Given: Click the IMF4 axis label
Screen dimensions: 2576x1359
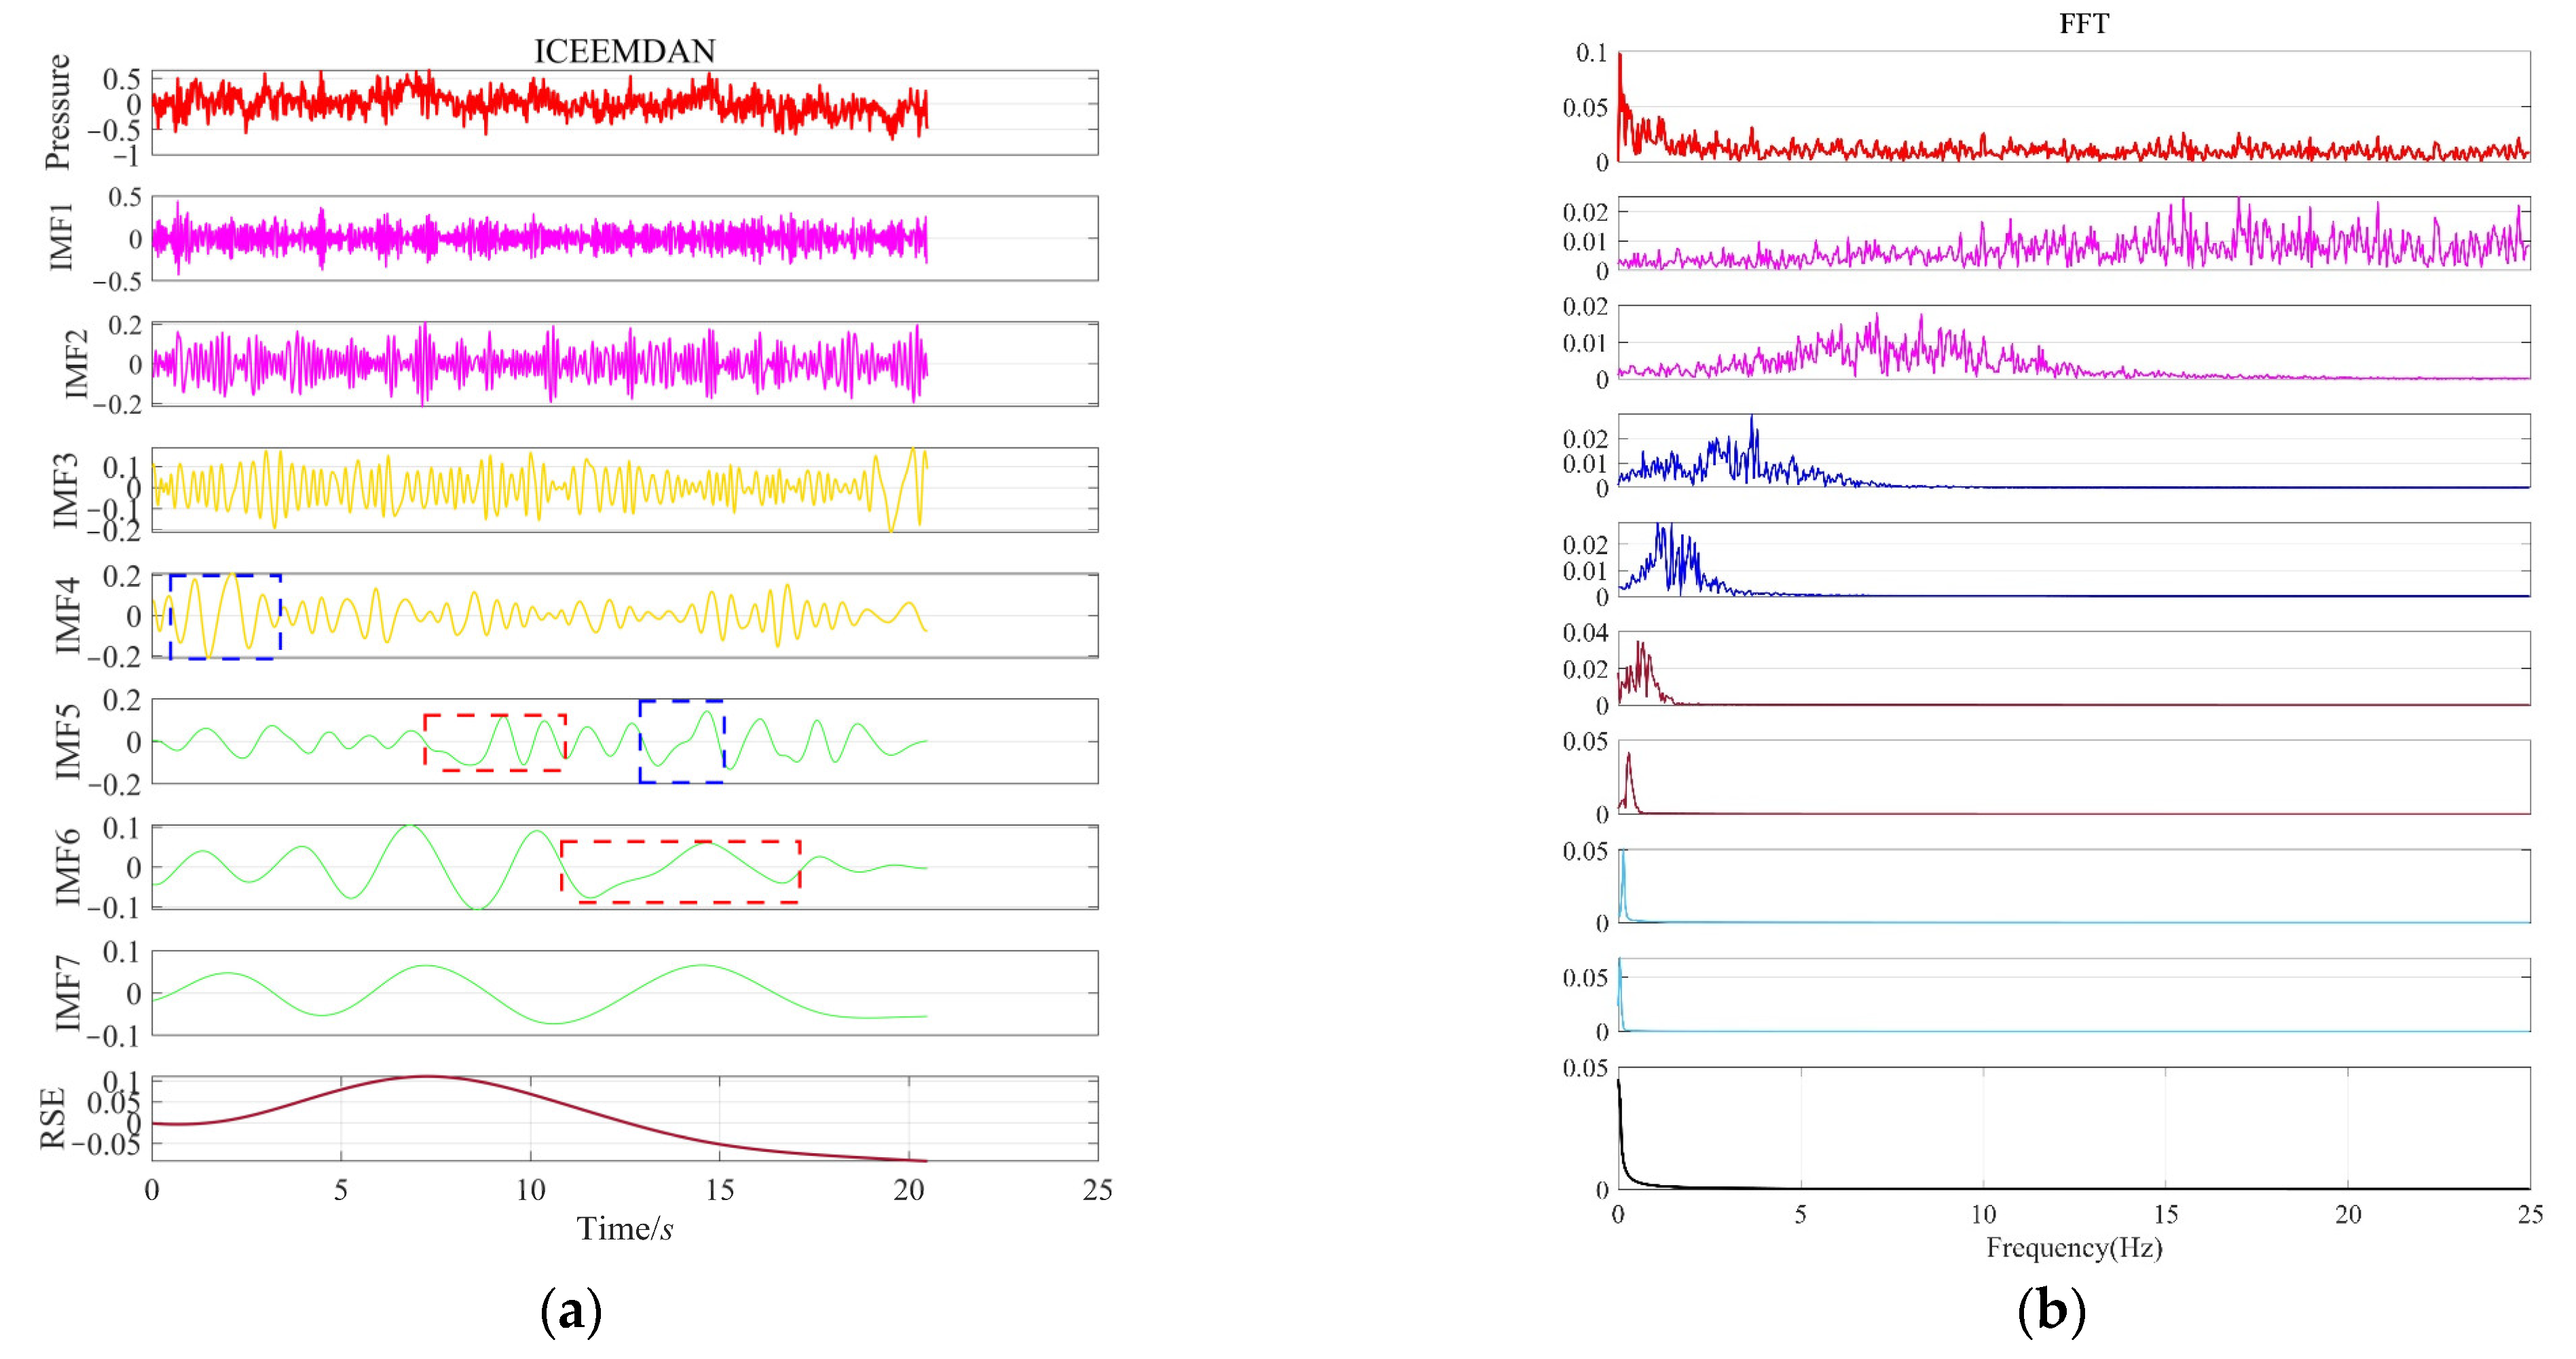Looking at the screenshot, I should [x=67, y=616].
